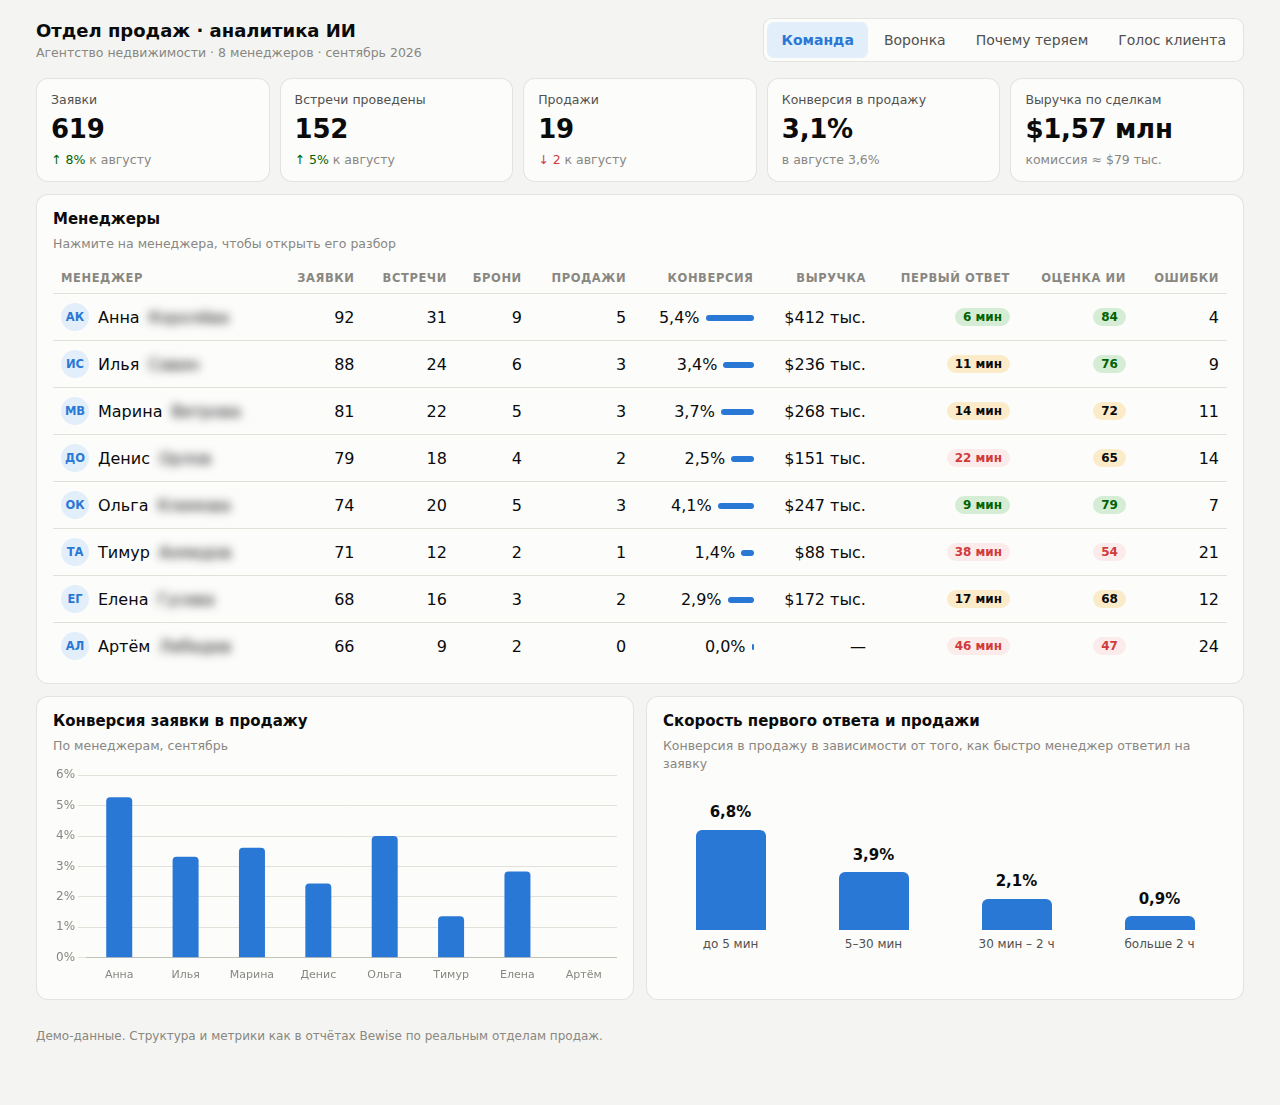Screen dimensions: 1280x1105
Task: Click the ЕГ avatar for Елена
Action: pyautogui.click(x=75, y=599)
